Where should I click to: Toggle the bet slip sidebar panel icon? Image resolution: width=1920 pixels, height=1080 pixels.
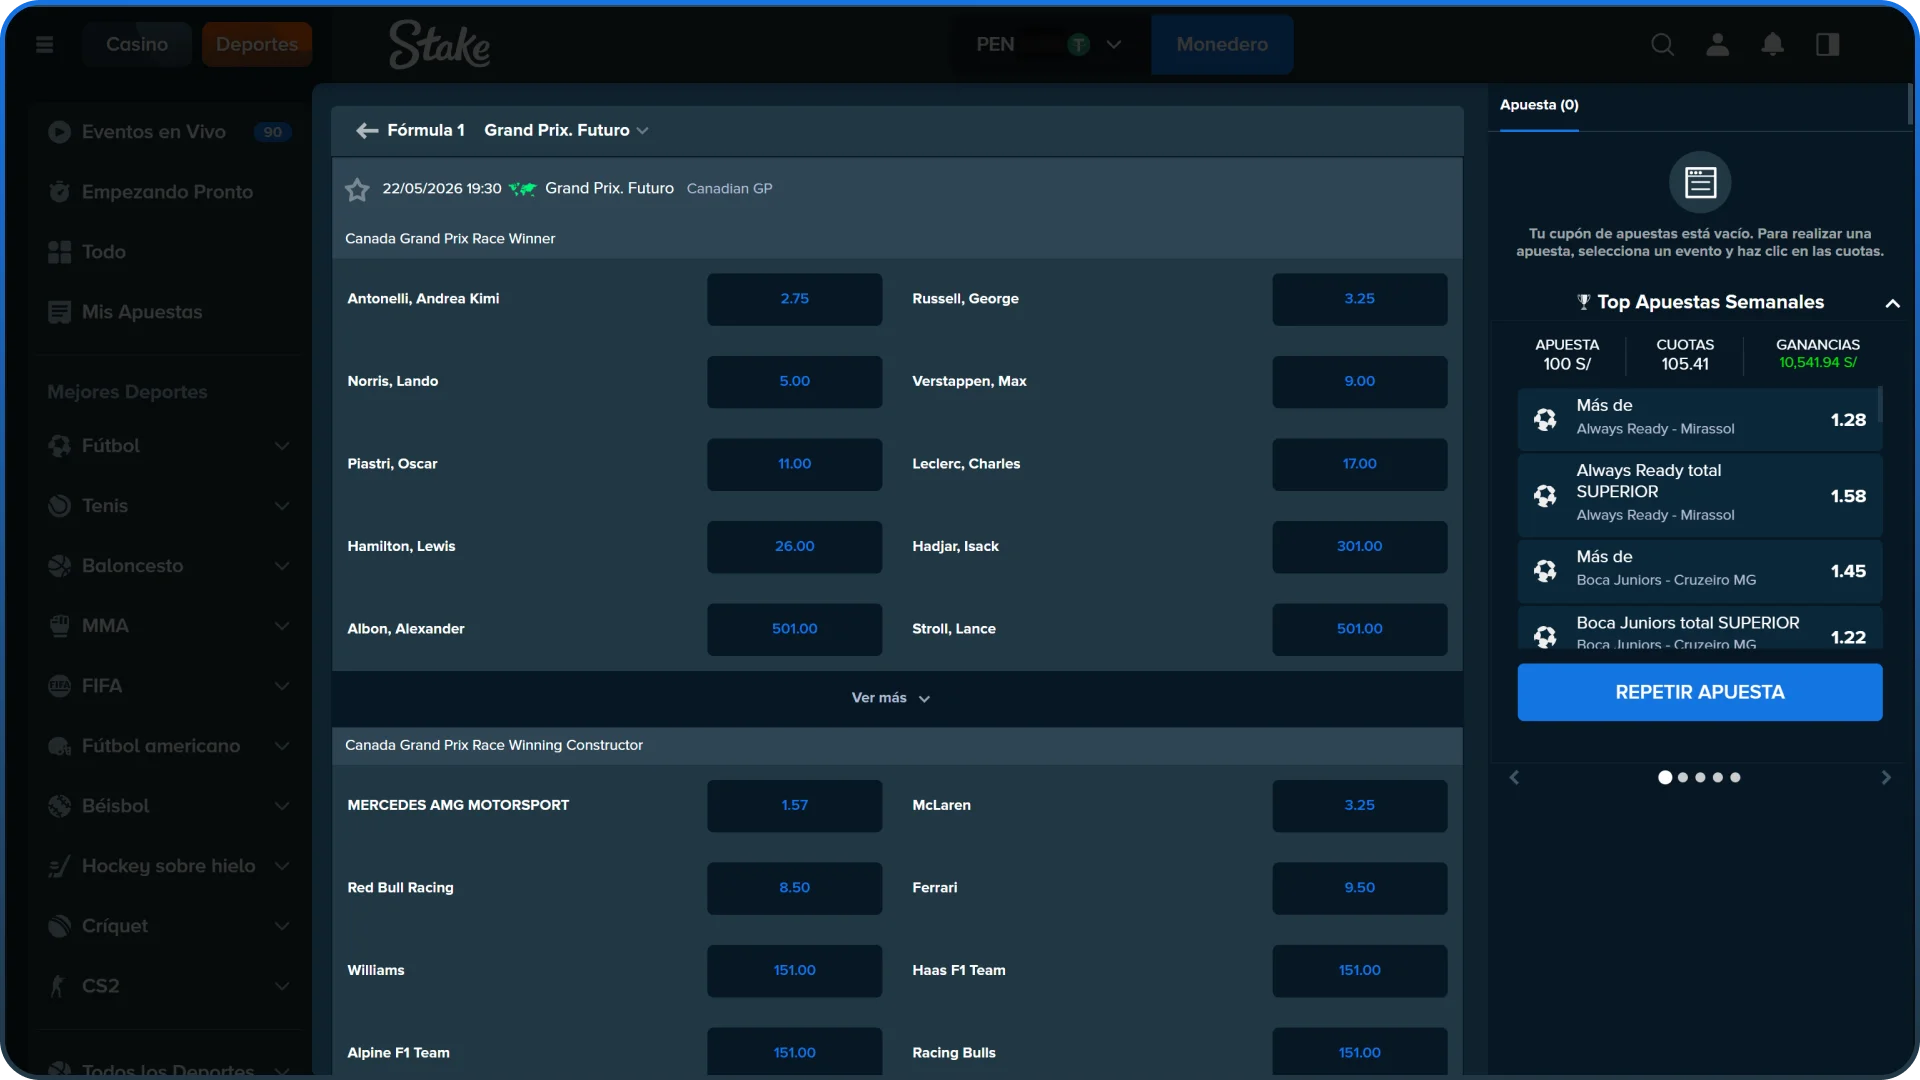point(1827,44)
